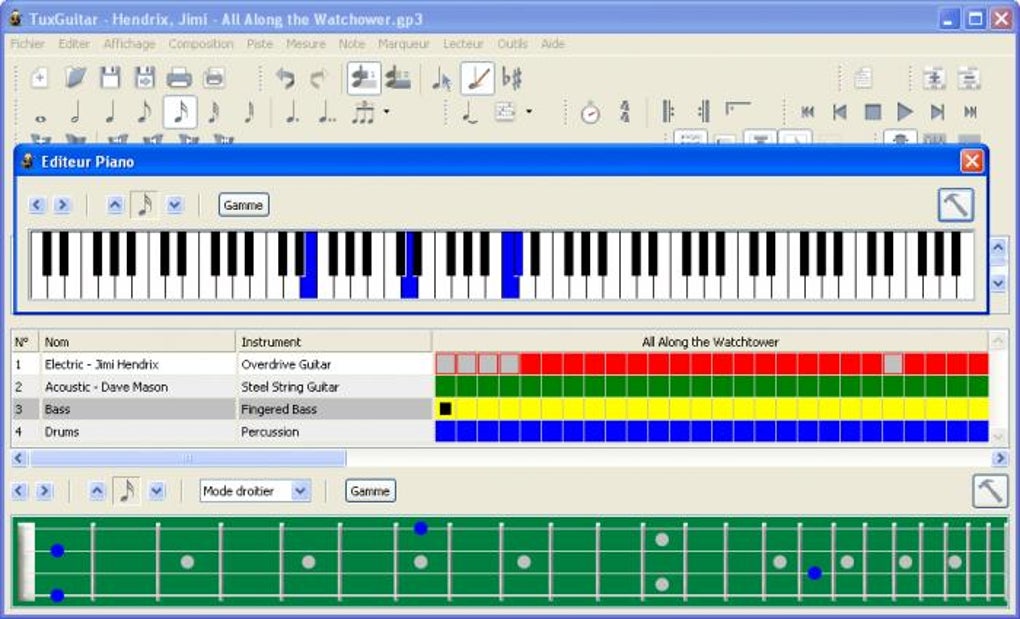Set repeat alternative ending
Viewport: 1020px width, 619px height.
click(738, 109)
